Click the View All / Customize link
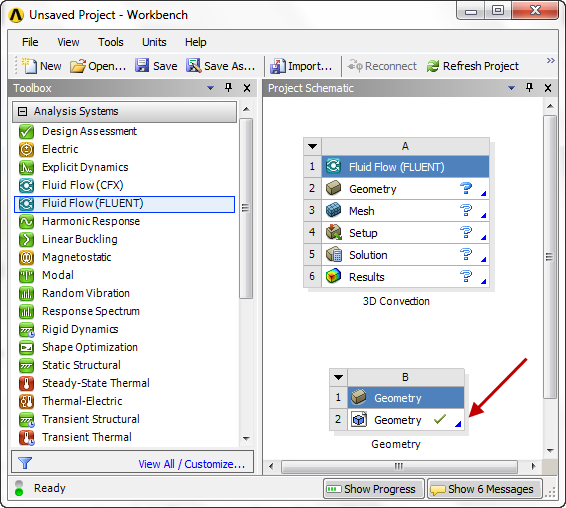566x508 pixels. coord(192,464)
